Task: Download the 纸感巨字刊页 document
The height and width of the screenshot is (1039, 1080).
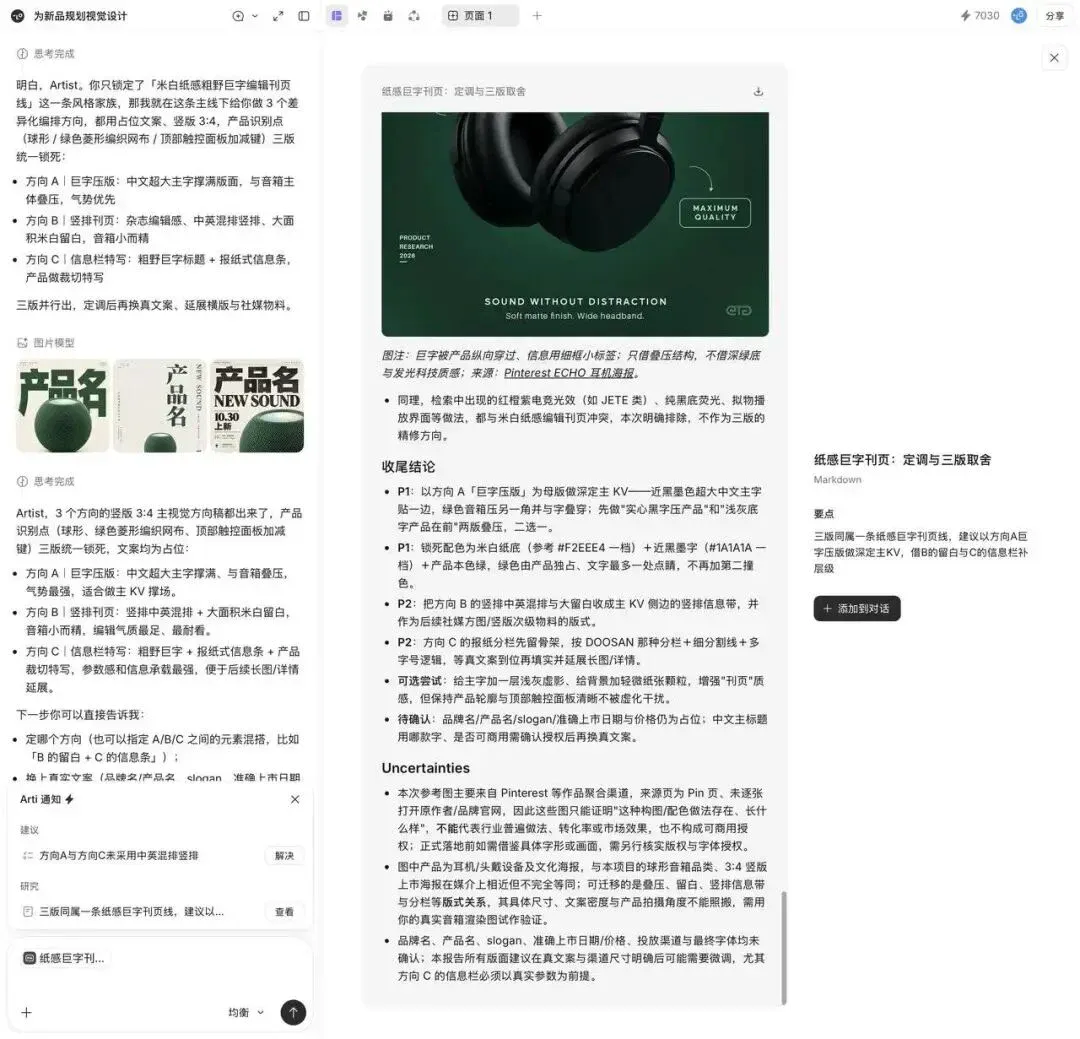Action: click(758, 91)
